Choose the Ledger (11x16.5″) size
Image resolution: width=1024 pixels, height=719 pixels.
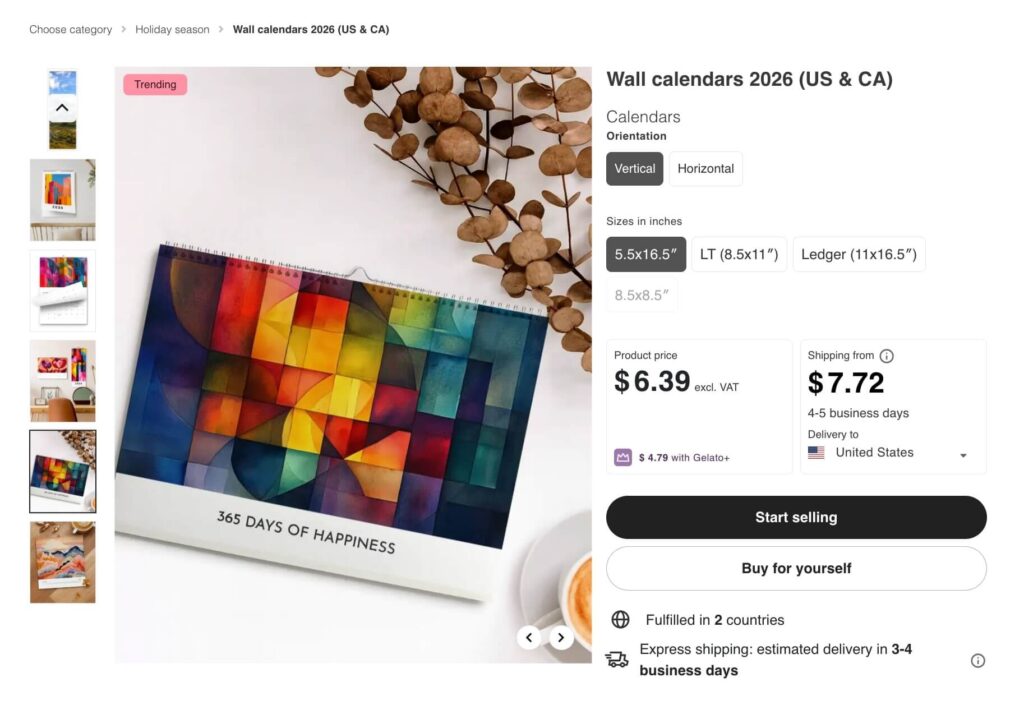coord(859,254)
